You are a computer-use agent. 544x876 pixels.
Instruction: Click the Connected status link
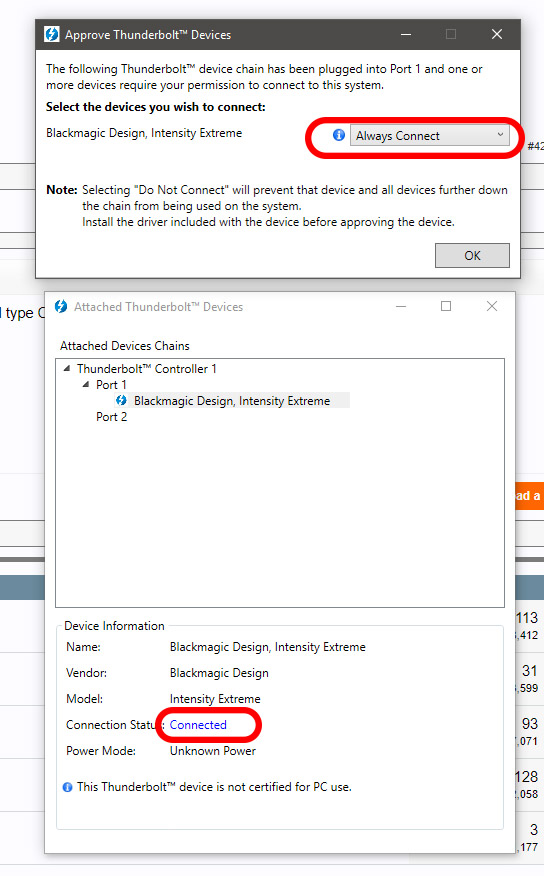point(198,725)
